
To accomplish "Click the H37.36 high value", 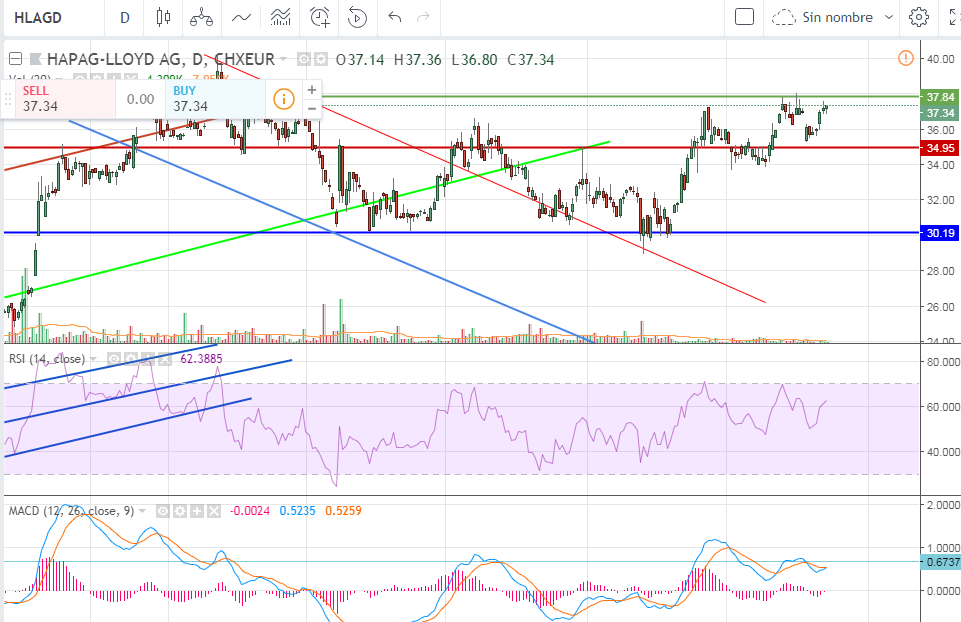I will [x=417, y=59].
